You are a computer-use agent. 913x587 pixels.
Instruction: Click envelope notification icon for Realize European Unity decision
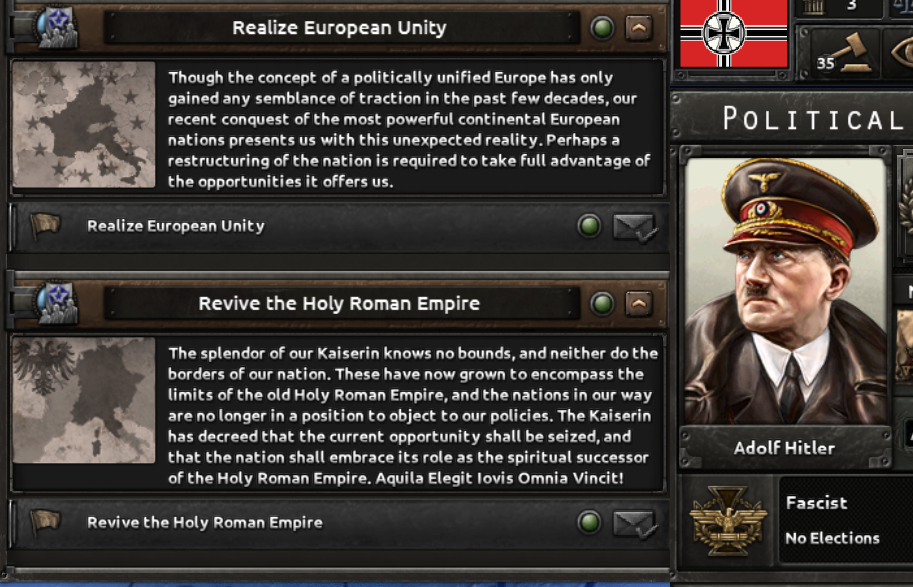coord(635,227)
